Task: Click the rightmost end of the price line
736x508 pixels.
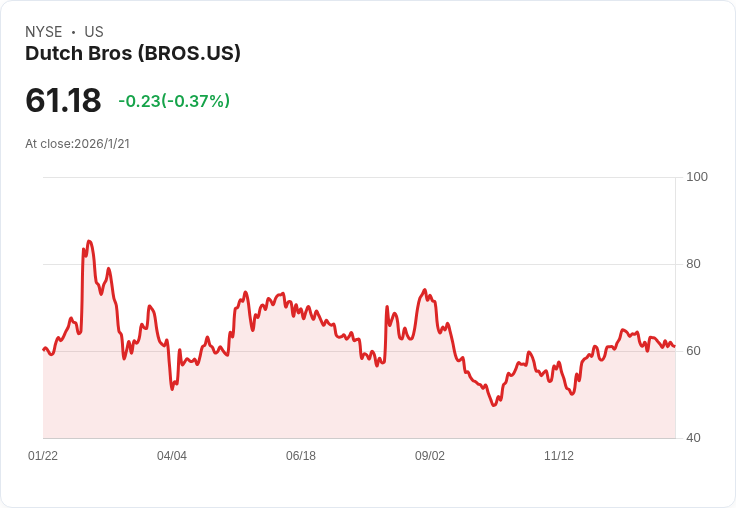Action: pyautogui.click(x=674, y=346)
